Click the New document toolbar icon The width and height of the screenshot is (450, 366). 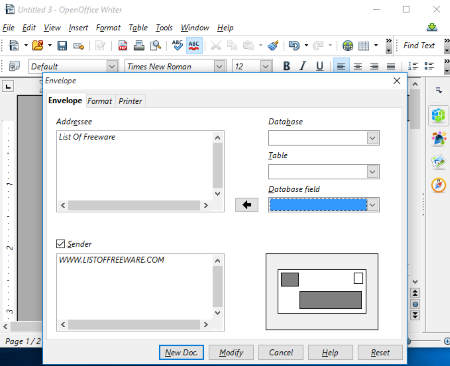coord(14,45)
